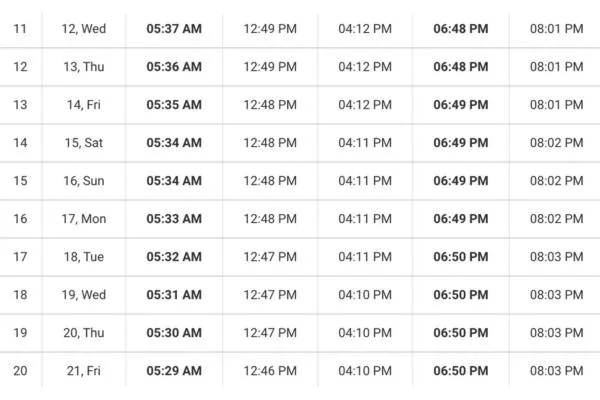This screenshot has height=400, width=600.
Task: Select the "14, Fri" date cell
Action: [x=84, y=105]
